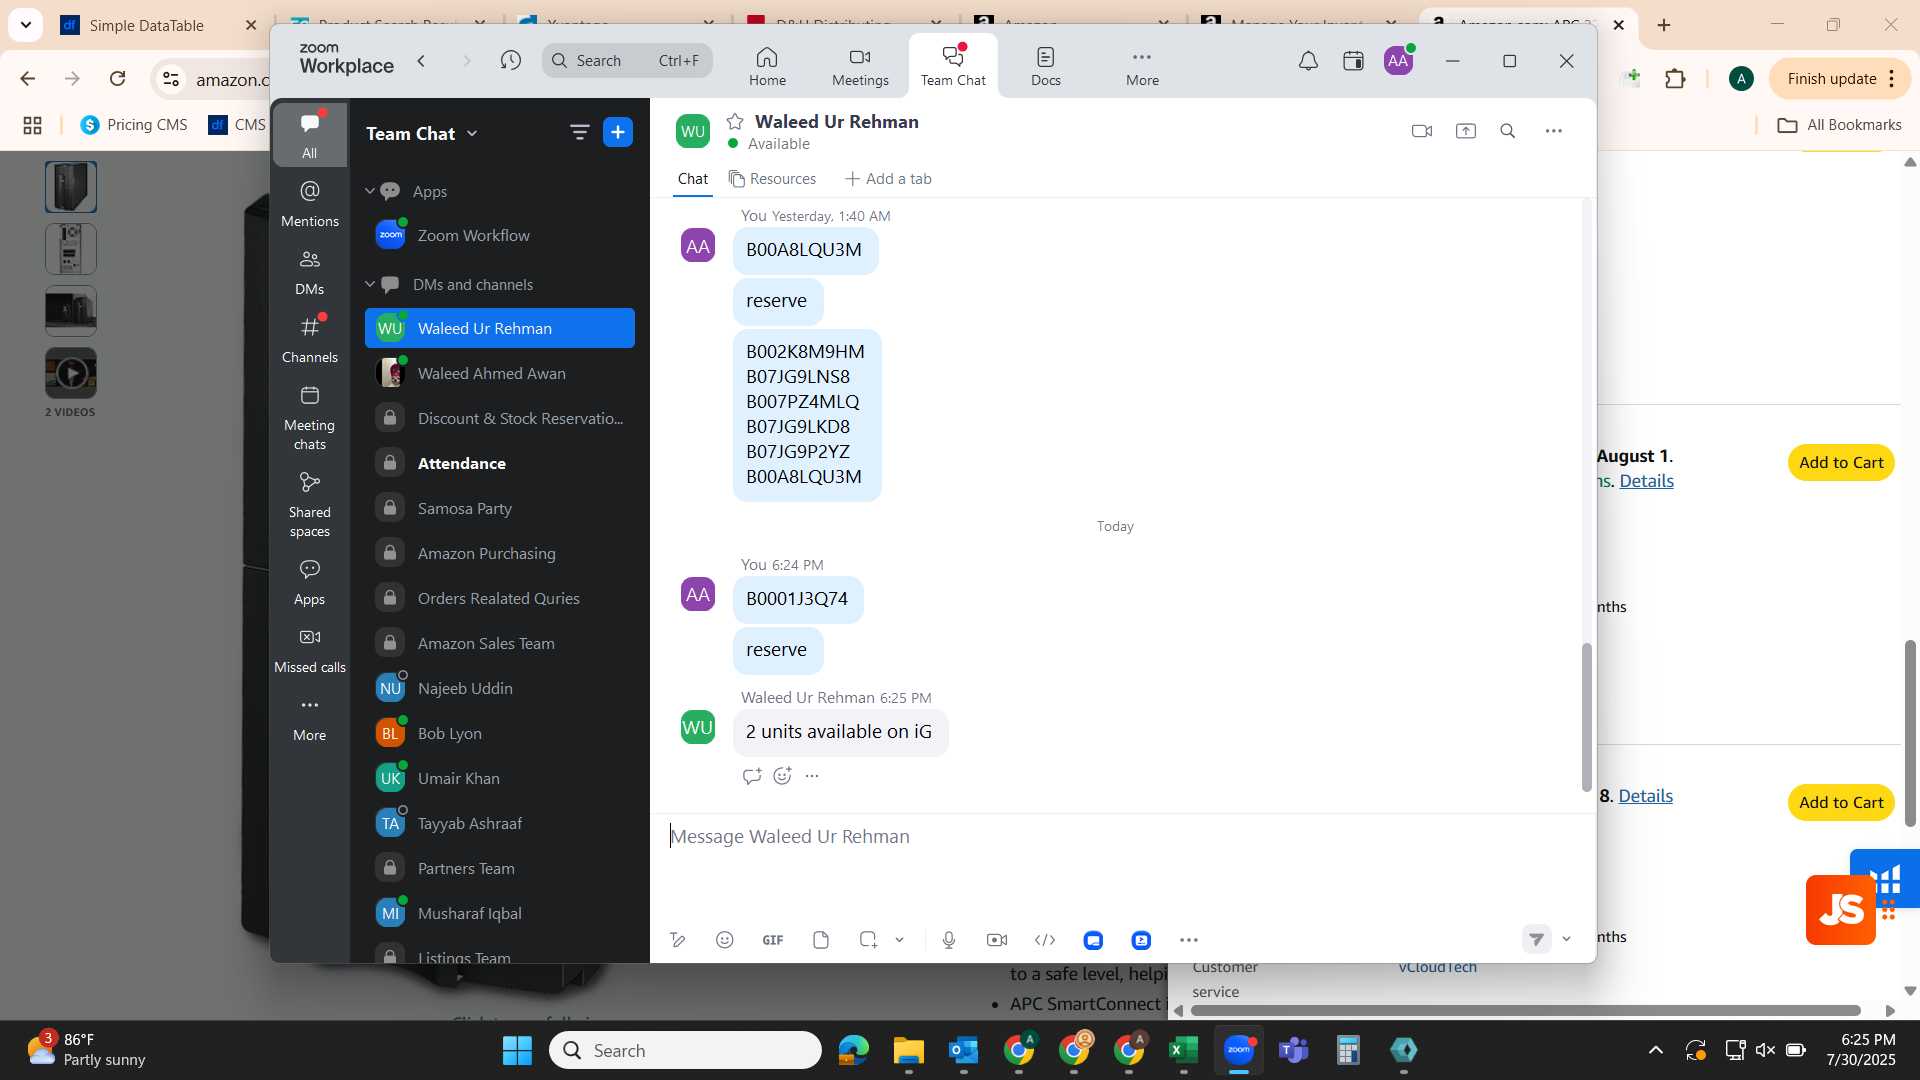Open chat with Bob Lyon
Image resolution: width=1920 pixels, height=1080 pixels.
point(500,734)
